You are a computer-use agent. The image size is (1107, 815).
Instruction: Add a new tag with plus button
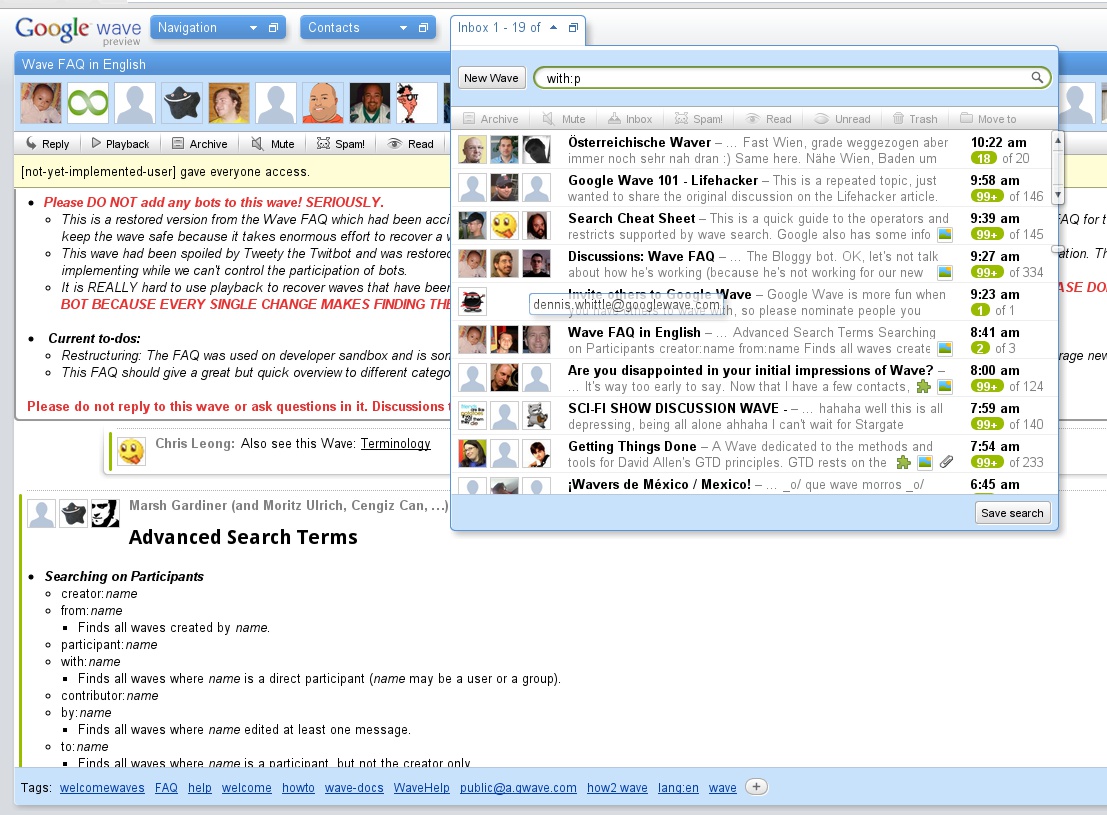click(x=756, y=787)
